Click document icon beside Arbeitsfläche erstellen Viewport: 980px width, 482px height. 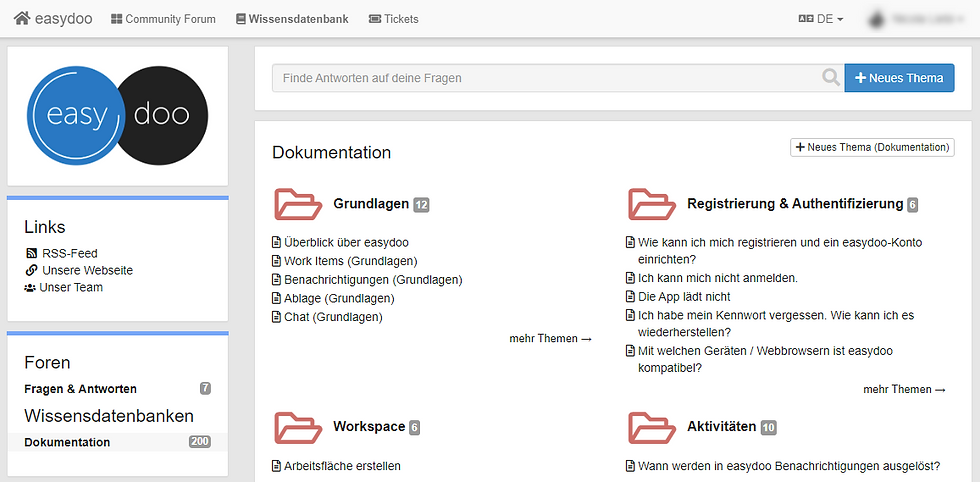tap(276, 466)
